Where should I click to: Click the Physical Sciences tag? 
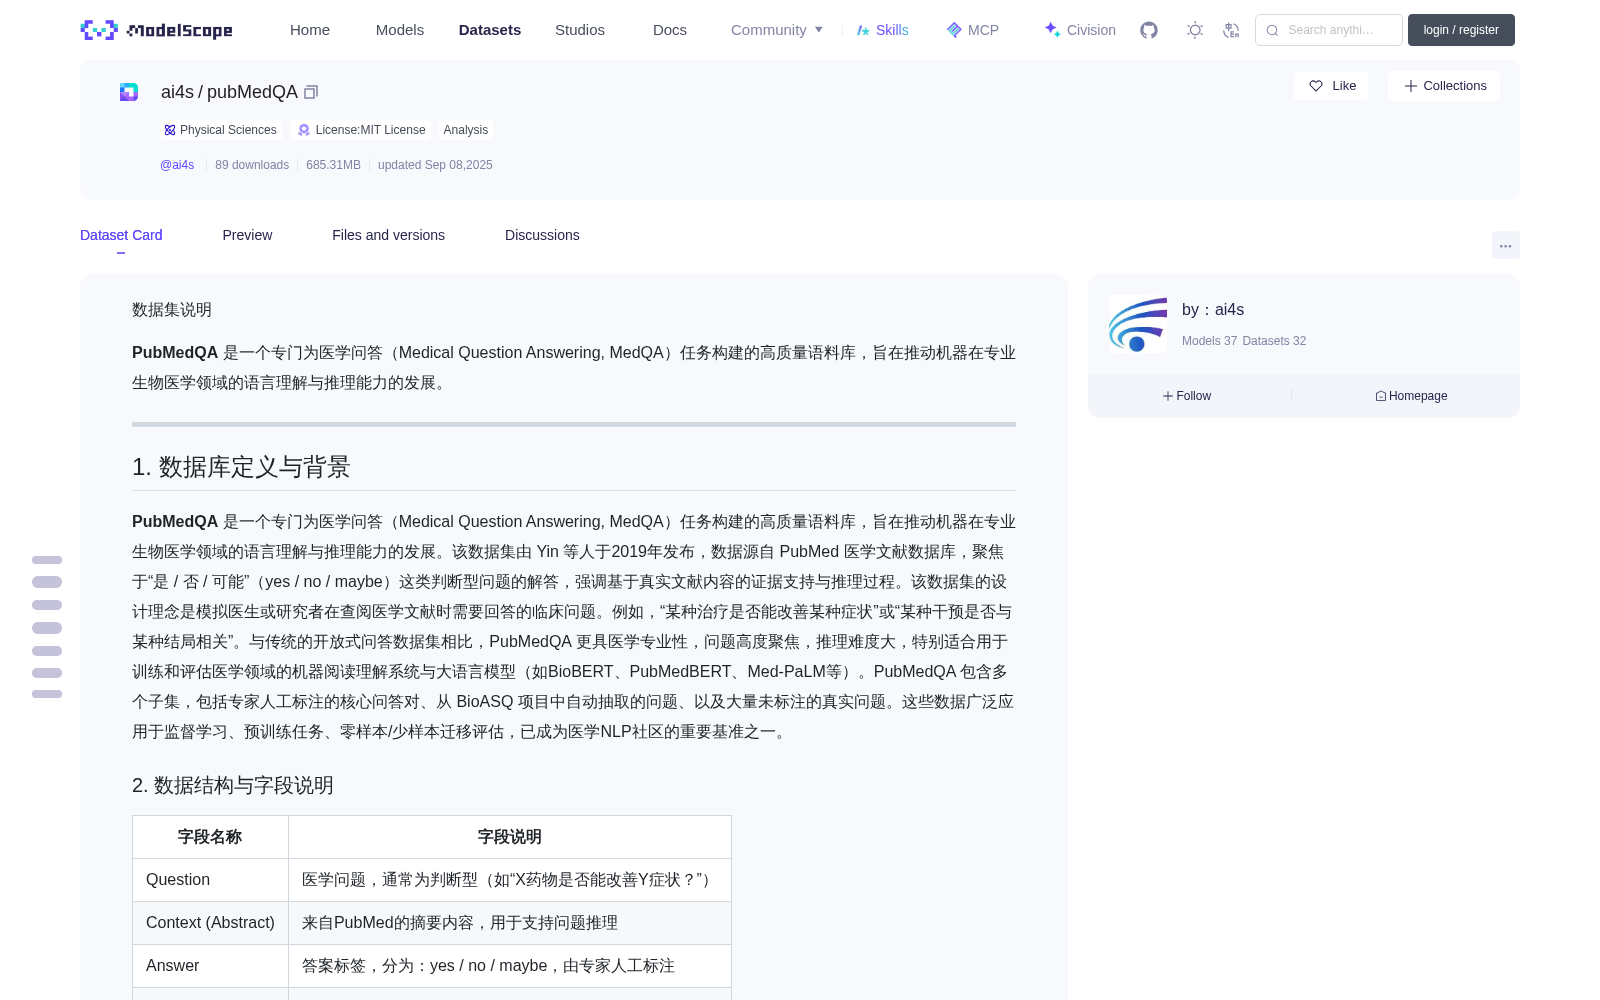(220, 130)
